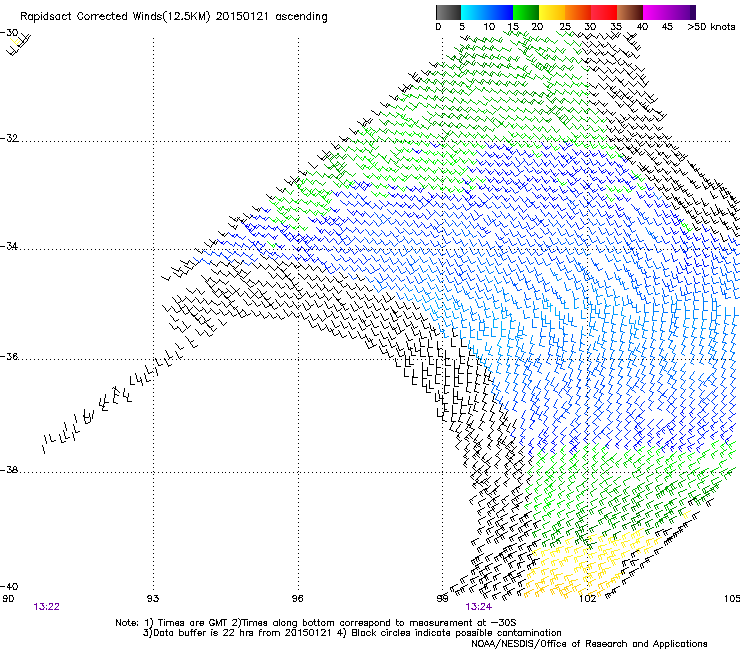Click the blue 10-15 knots legend swatch
This screenshot has height=650, width=740.
coord(500,12)
